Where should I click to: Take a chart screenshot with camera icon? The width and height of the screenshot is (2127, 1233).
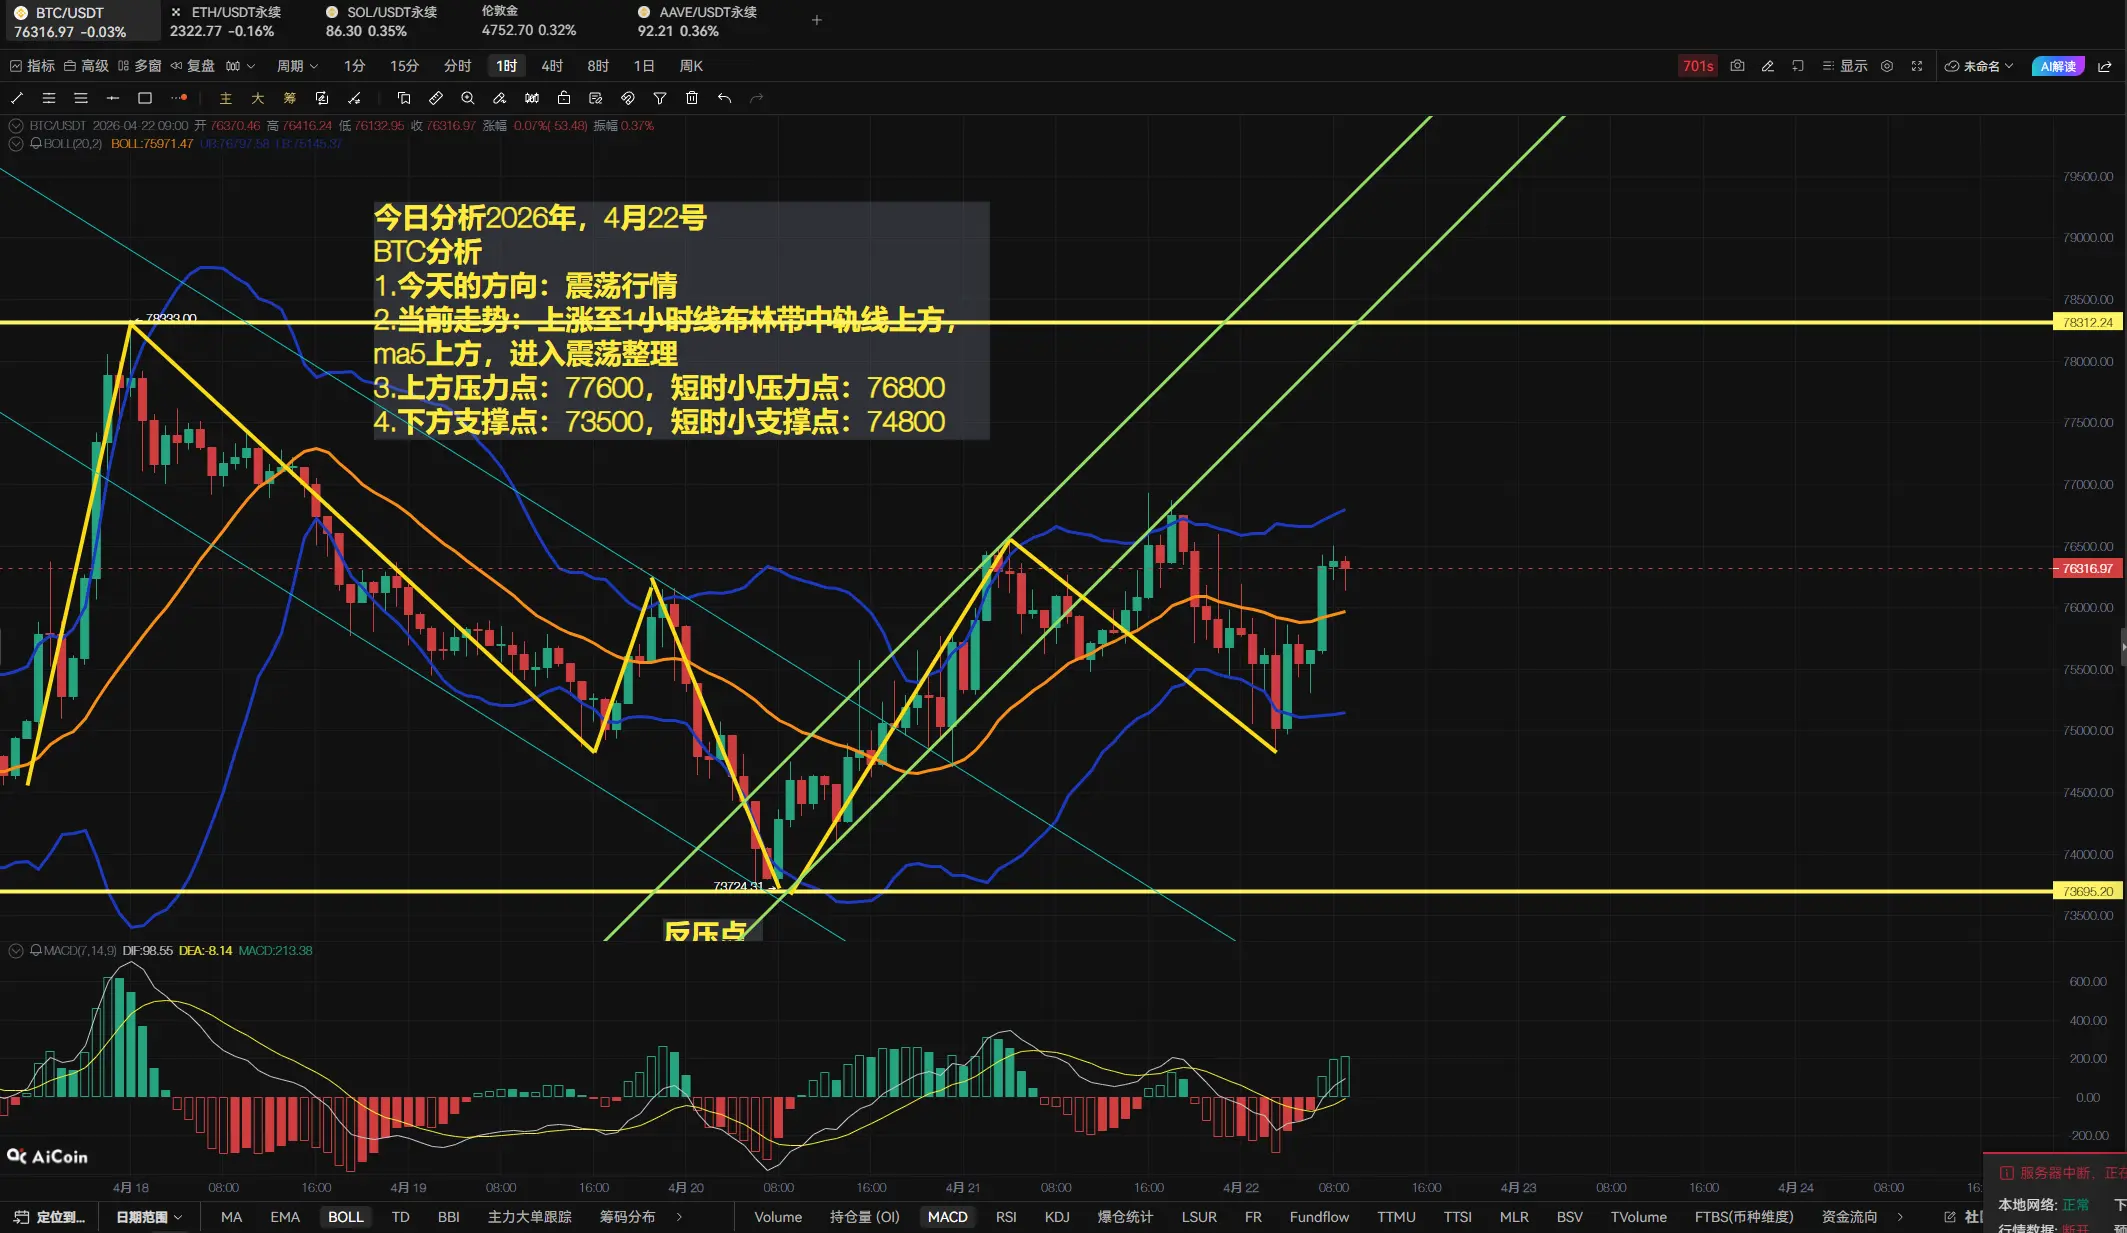point(1738,66)
